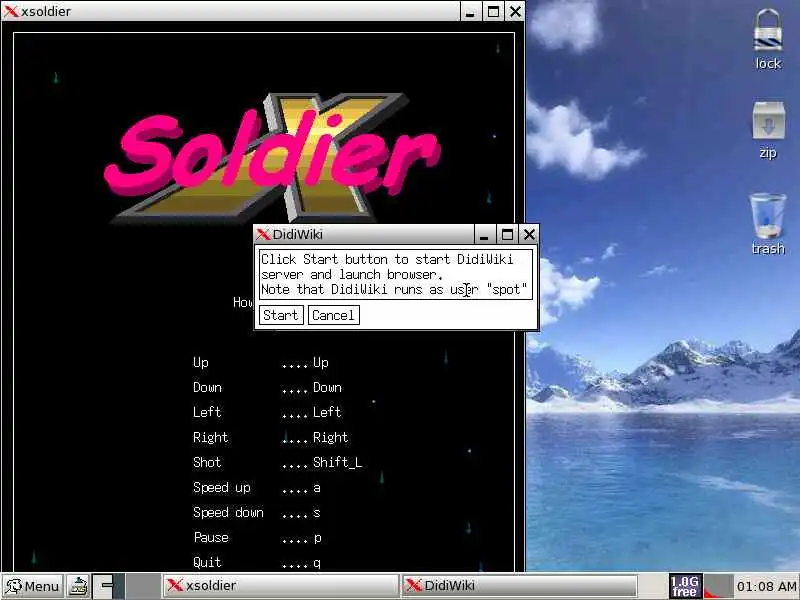Minimize the DidiWiki window
Image resolution: width=800 pixels, height=600 pixels.
coord(484,235)
